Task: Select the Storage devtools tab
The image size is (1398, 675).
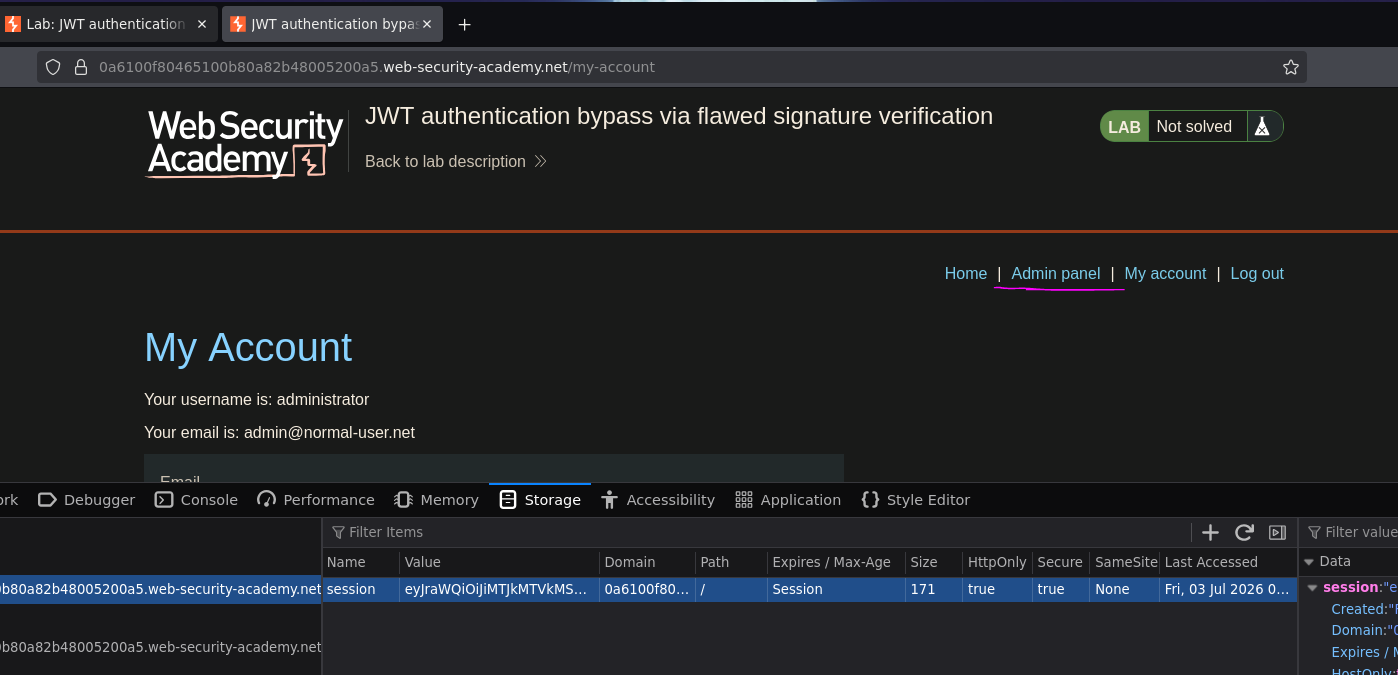Action: (x=540, y=500)
